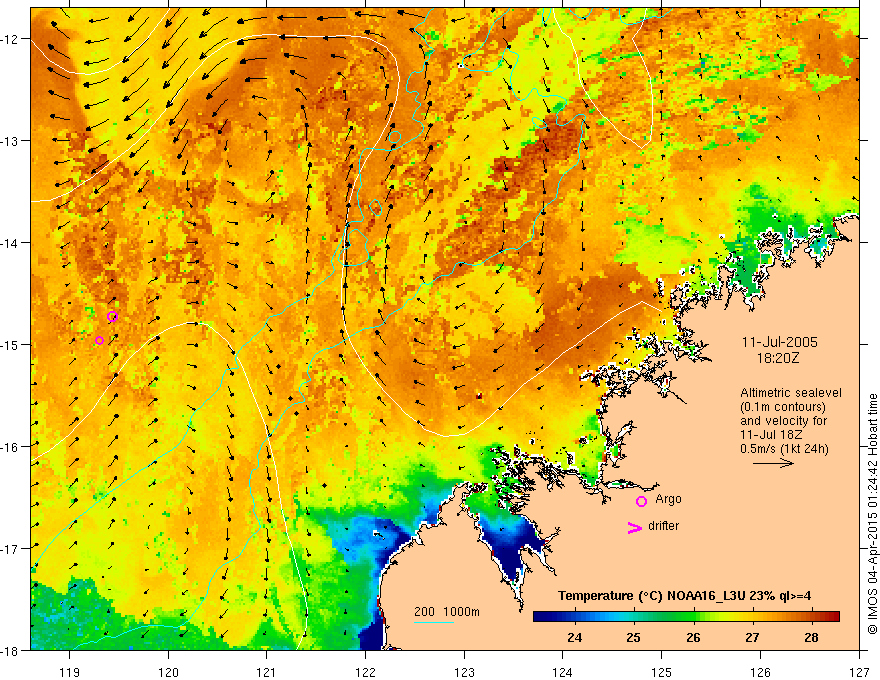Click the green 26 region of colorbar
The image size is (880, 680).
coord(693,617)
